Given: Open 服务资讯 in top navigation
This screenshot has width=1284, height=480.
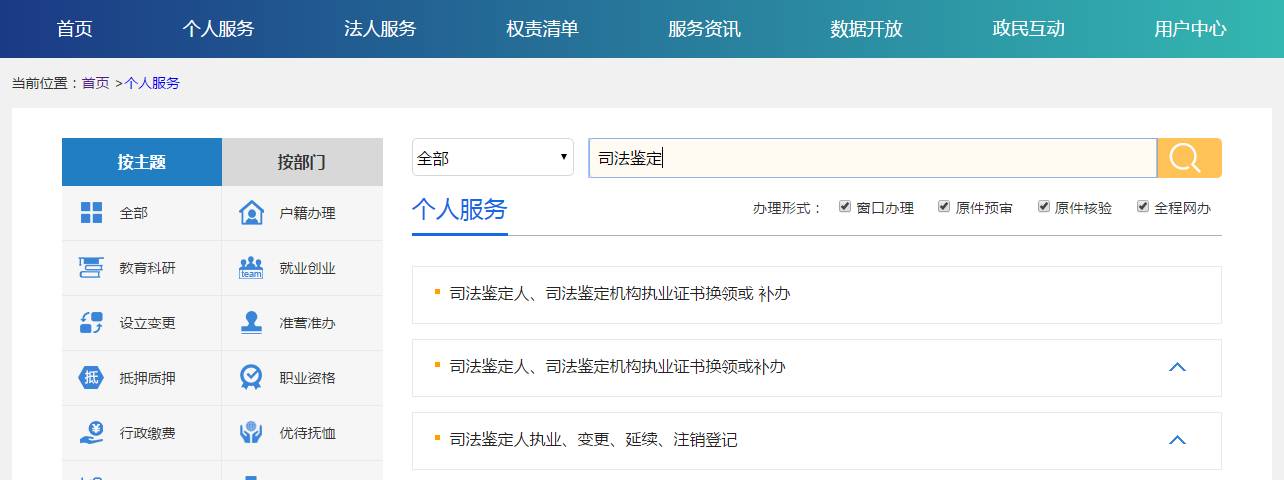Looking at the screenshot, I should [704, 29].
